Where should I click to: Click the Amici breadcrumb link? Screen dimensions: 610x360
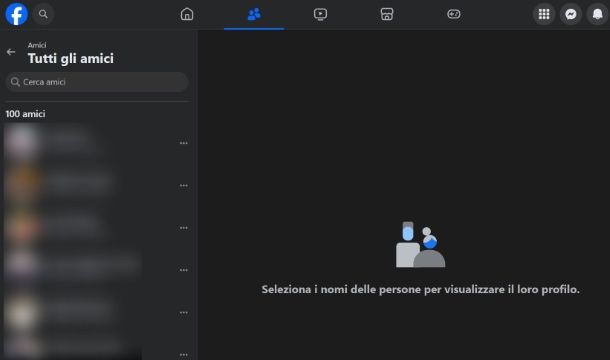[37, 45]
